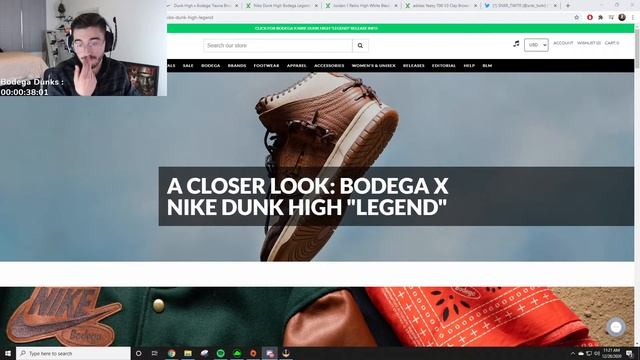Open the FOOTWEAR menu
This screenshot has height=360, width=640.
(266, 66)
